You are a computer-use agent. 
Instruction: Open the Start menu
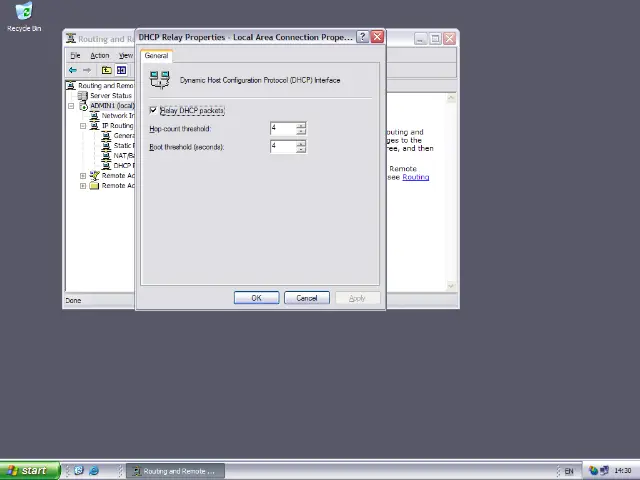pos(27,471)
